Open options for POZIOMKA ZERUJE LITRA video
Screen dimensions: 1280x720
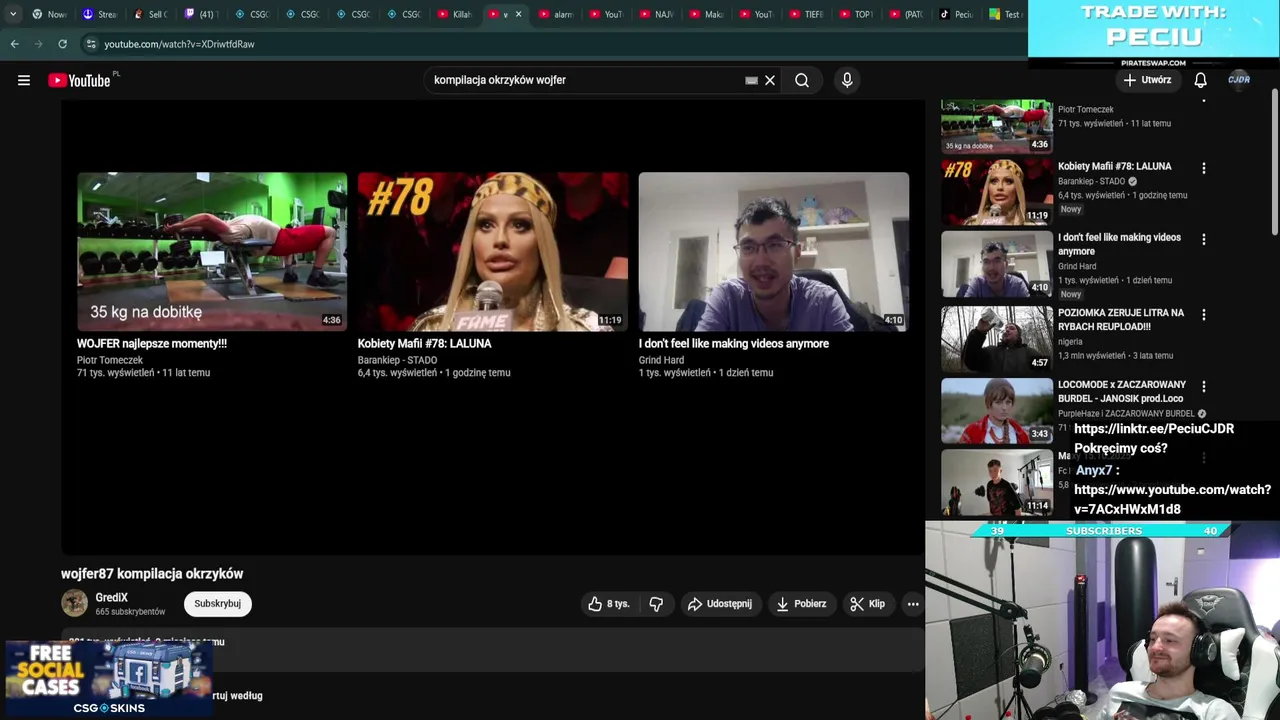(1204, 314)
